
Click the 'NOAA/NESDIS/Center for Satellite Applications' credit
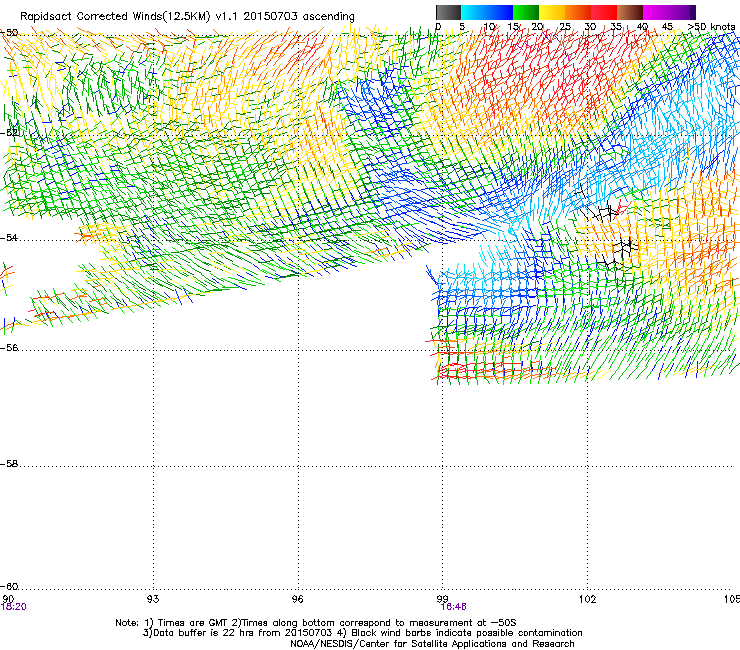432,644
